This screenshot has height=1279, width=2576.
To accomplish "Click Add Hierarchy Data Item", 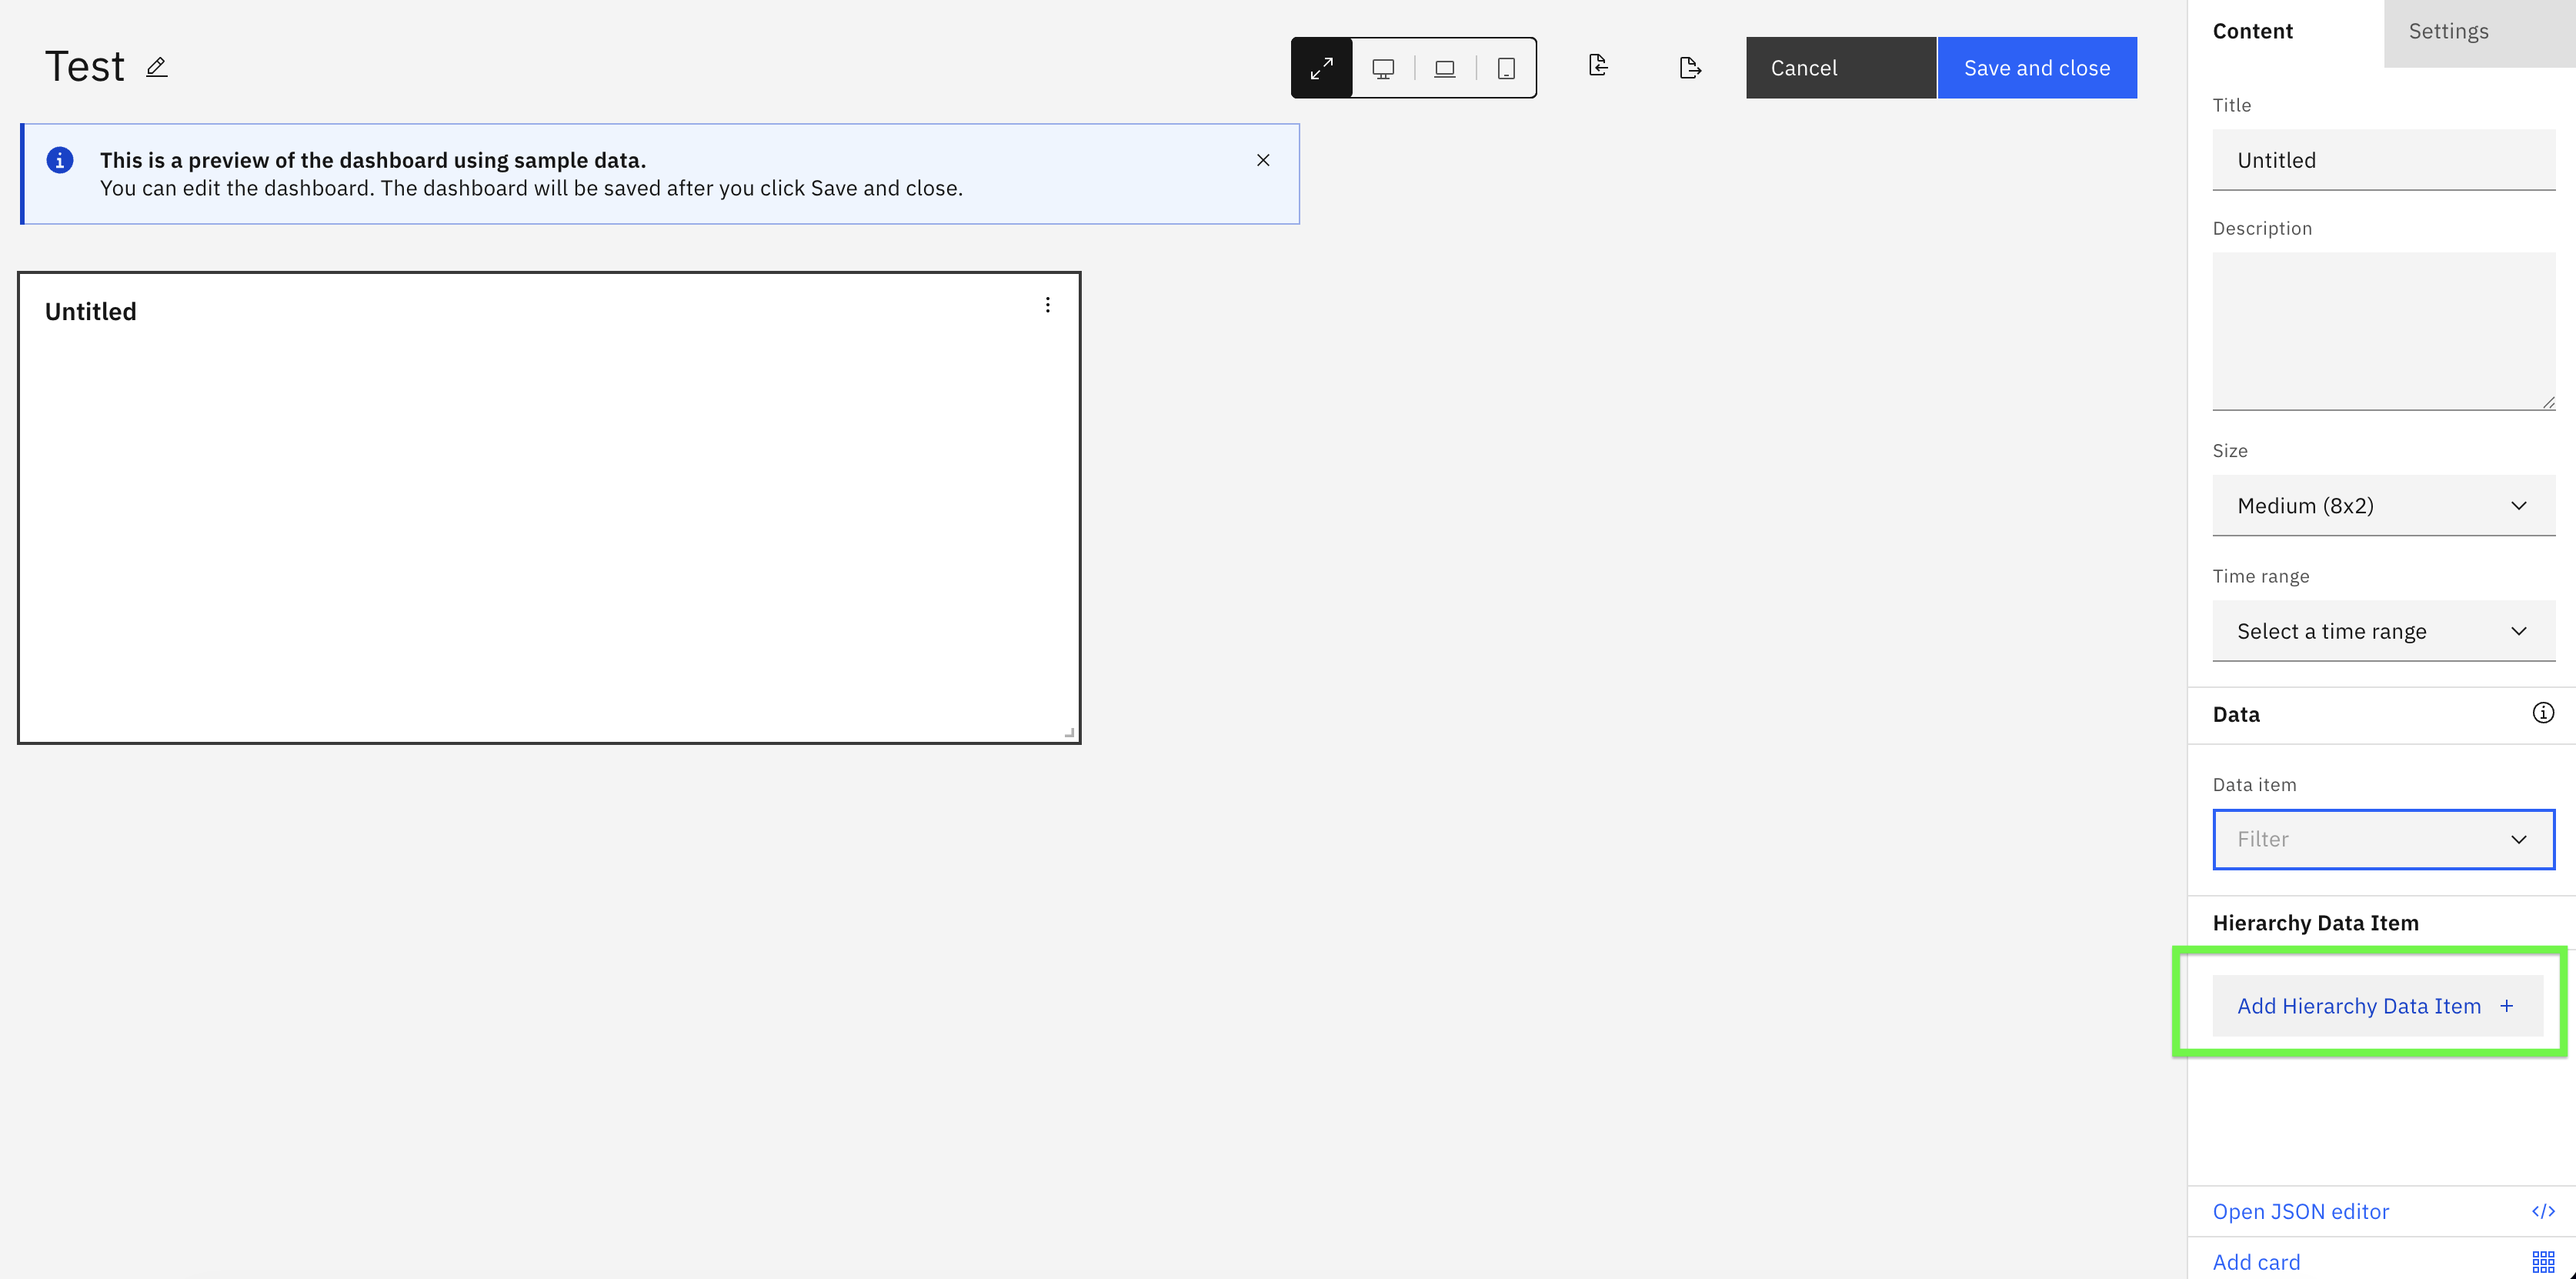I will click(2377, 1006).
